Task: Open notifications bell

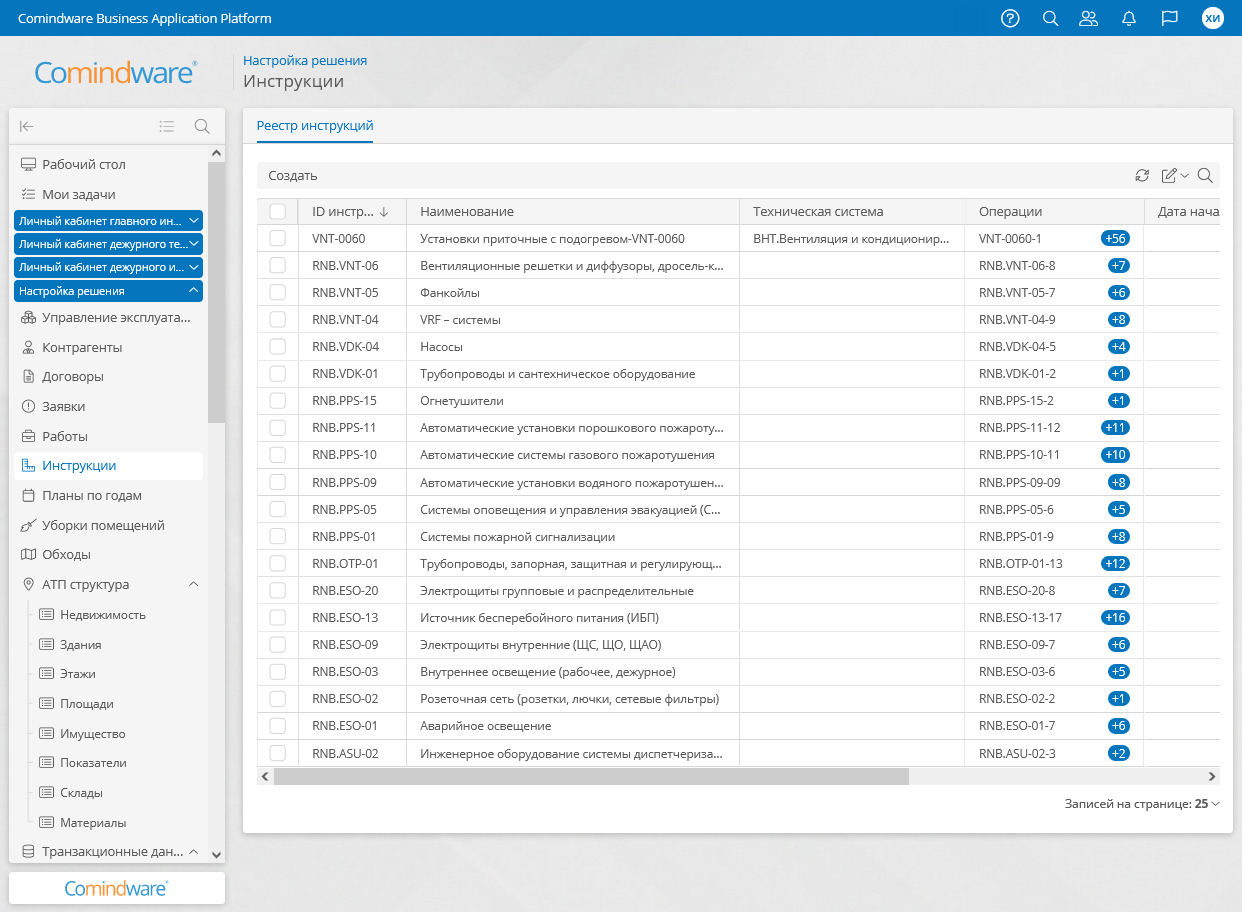Action: [x=1129, y=18]
